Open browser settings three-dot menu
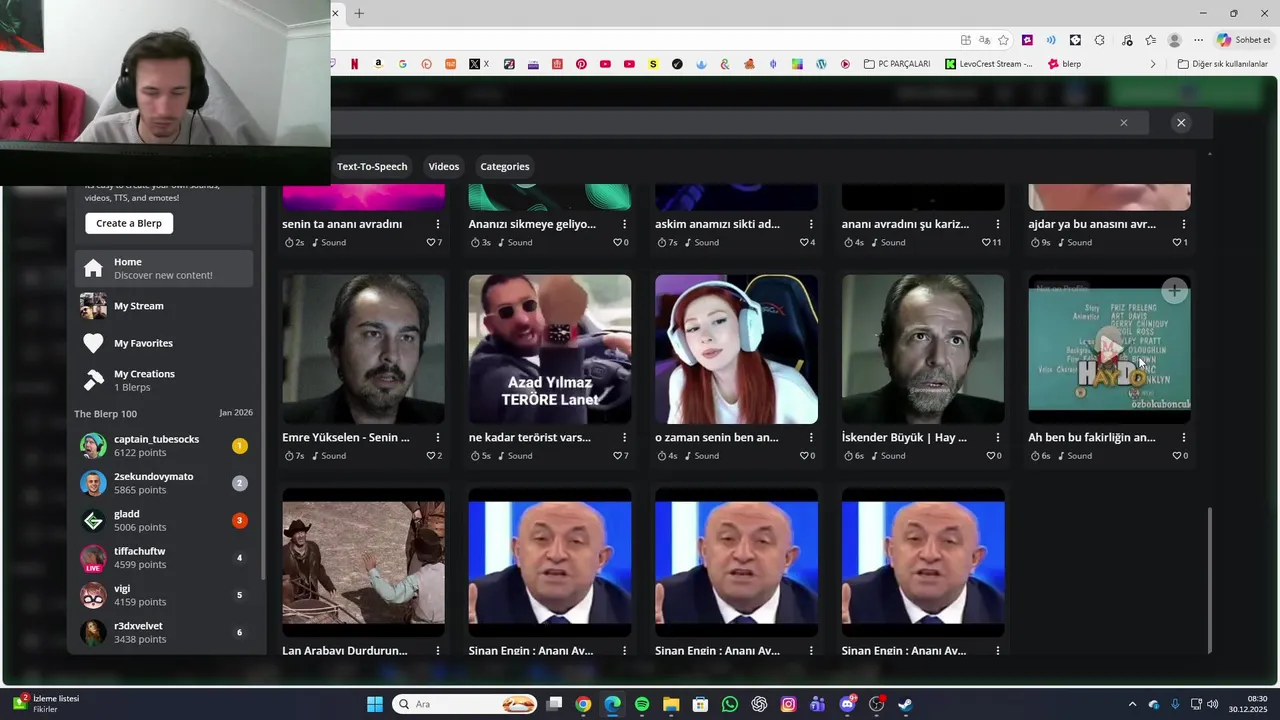1280x720 pixels. (1198, 40)
